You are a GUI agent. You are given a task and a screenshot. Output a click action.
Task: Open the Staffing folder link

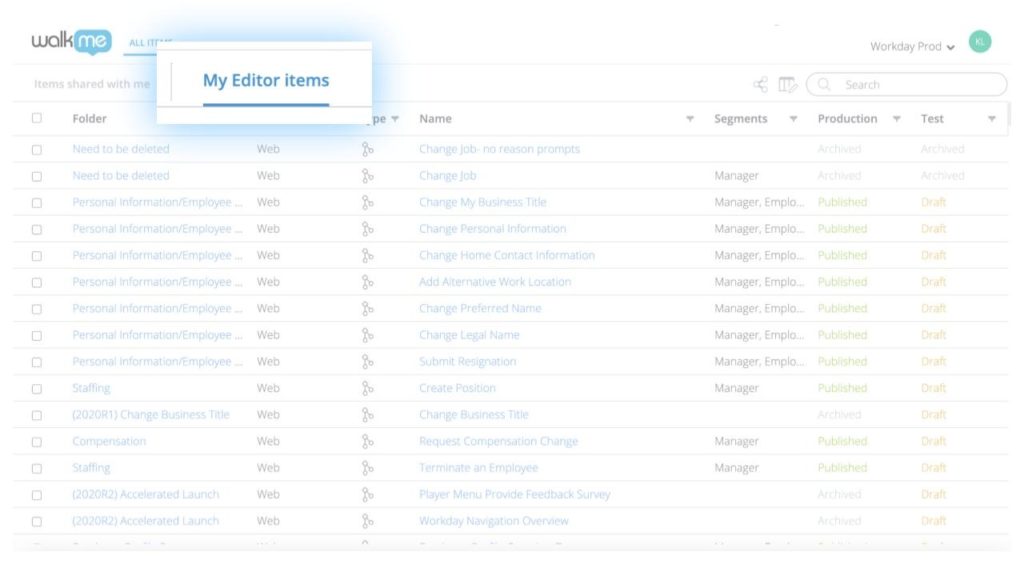click(x=91, y=388)
